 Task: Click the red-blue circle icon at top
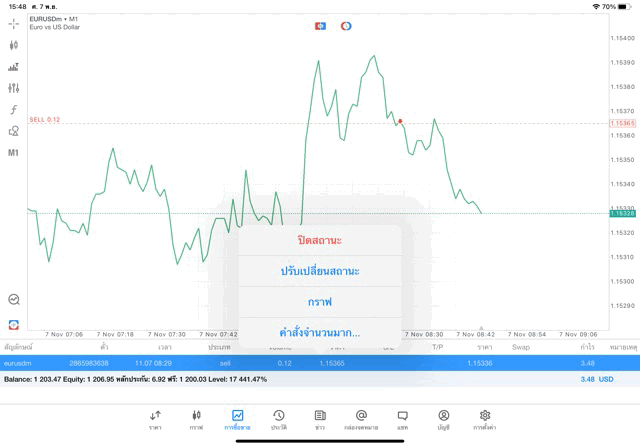click(x=346, y=26)
